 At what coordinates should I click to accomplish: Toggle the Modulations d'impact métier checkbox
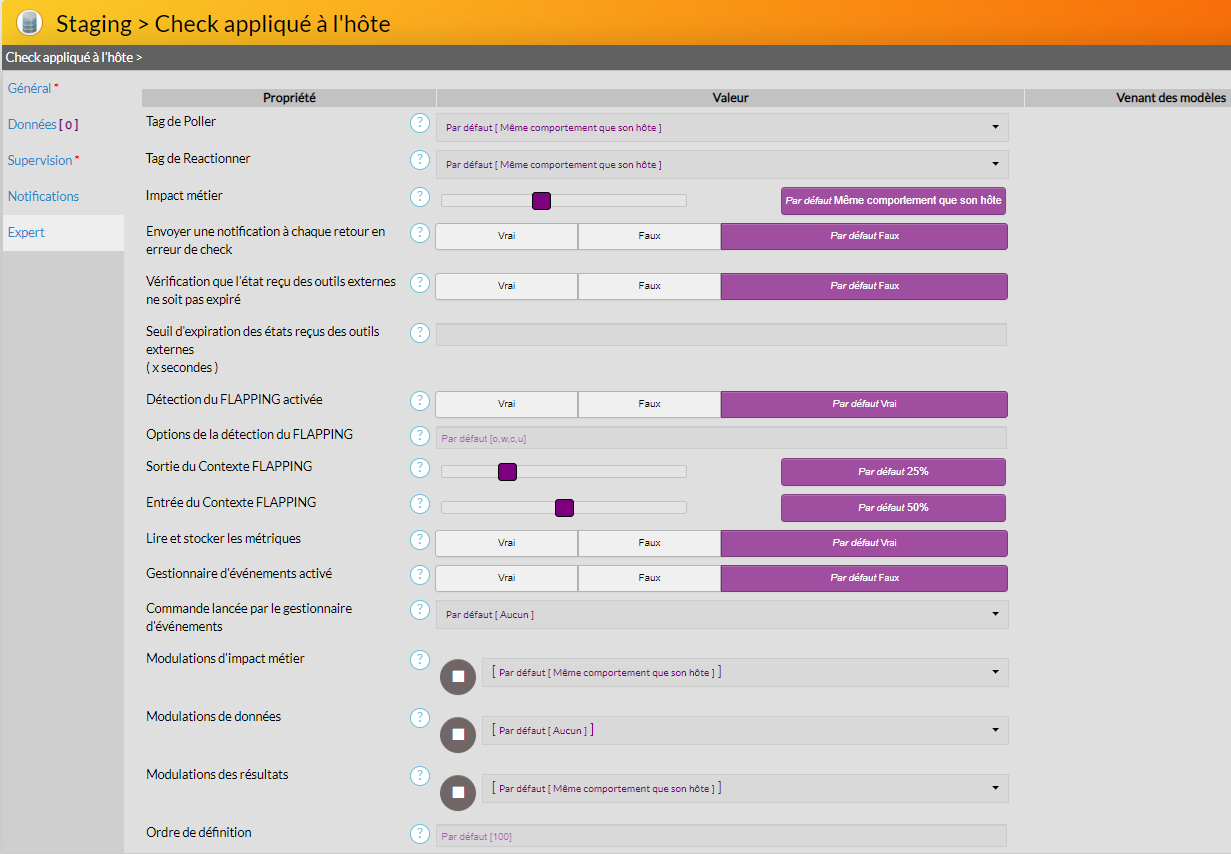coord(458,677)
